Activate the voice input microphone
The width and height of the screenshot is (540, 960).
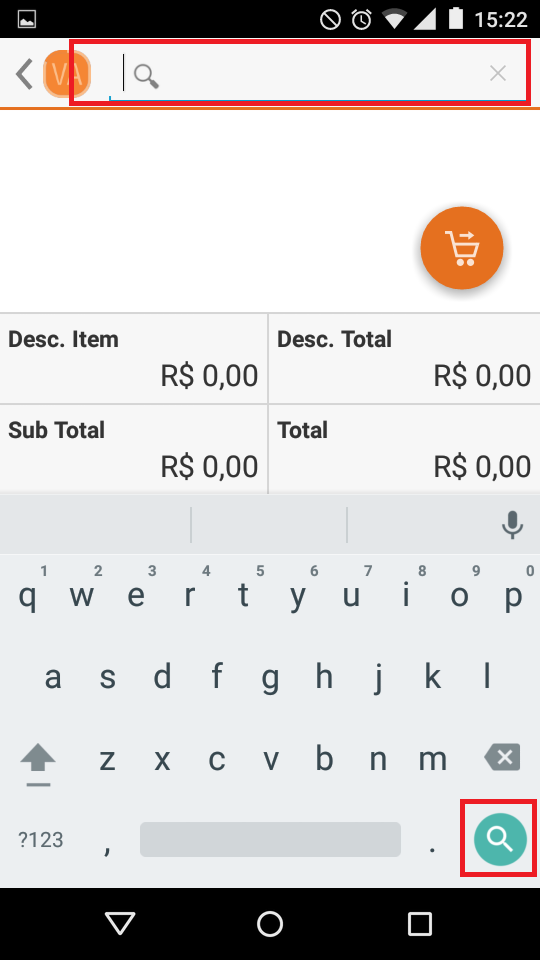pyautogui.click(x=512, y=525)
